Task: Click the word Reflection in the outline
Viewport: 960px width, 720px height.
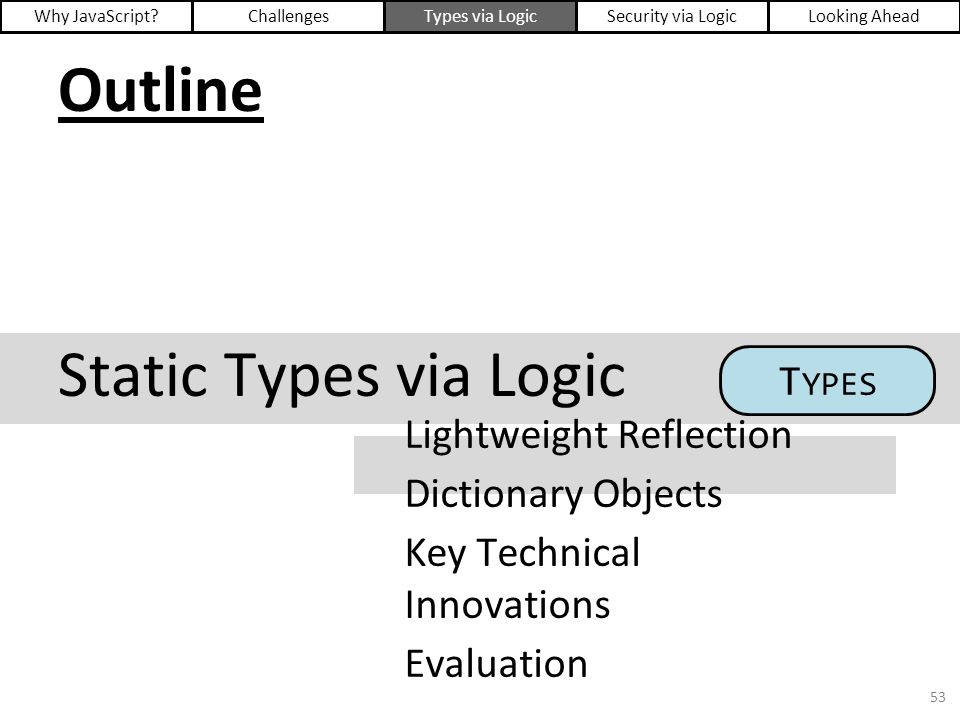Action: coord(705,435)
